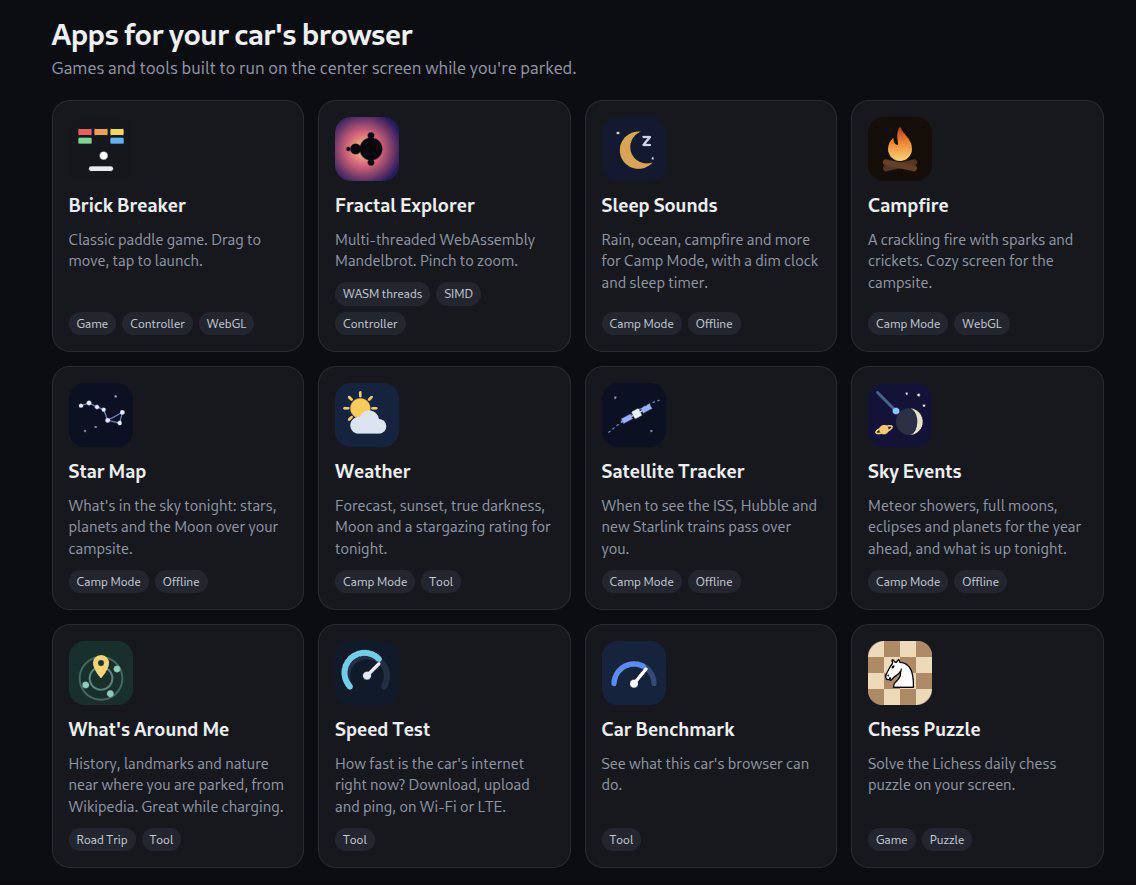This screenshot has height=885, width=1136.
Task: Click Camp Mode tag on Campfire
Action: point(908,324)
